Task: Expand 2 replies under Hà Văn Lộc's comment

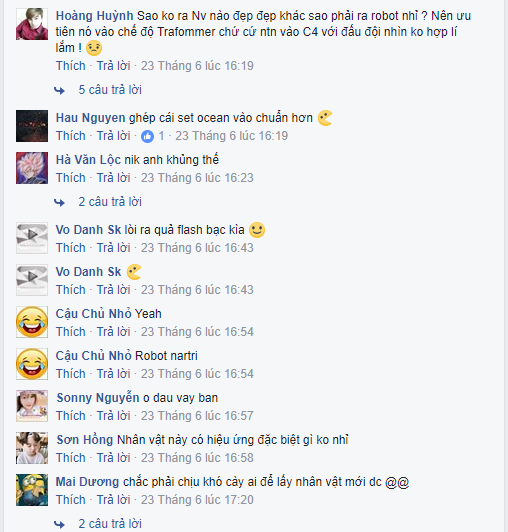Action: (110, 202)
